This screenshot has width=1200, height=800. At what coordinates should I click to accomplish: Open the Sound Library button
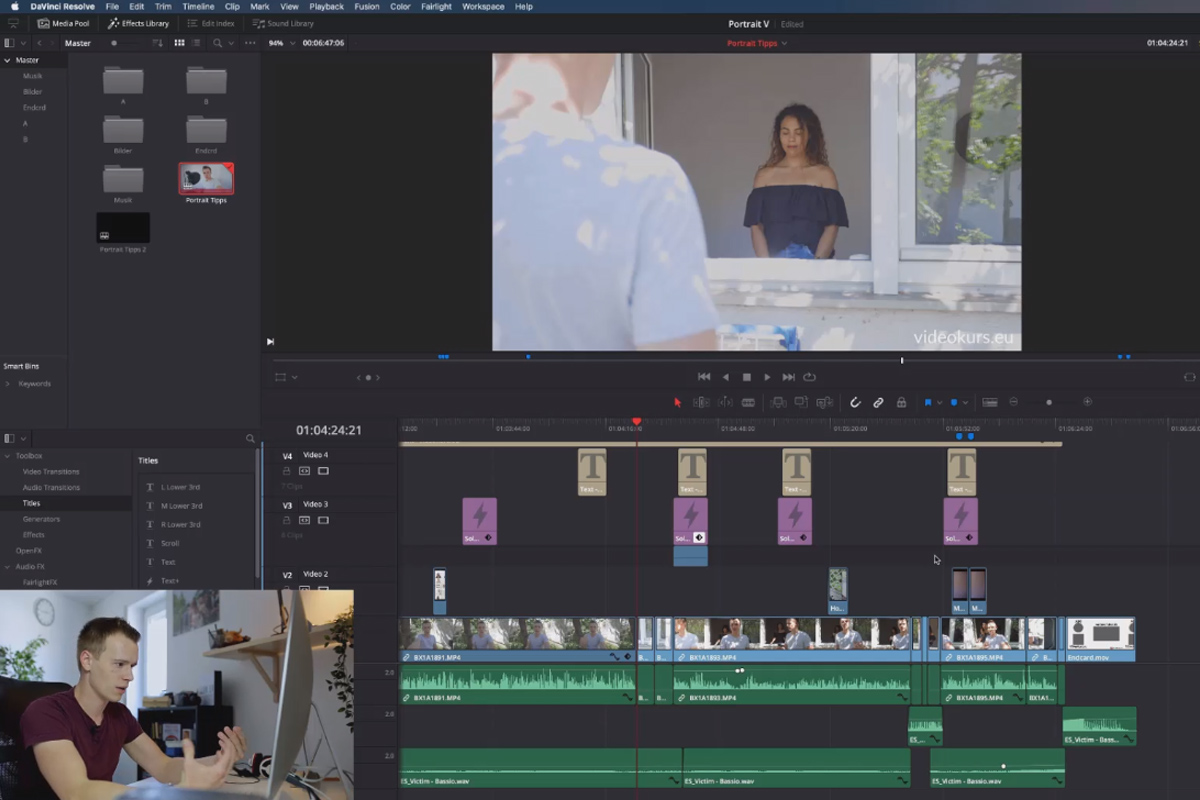pos(282,23)
